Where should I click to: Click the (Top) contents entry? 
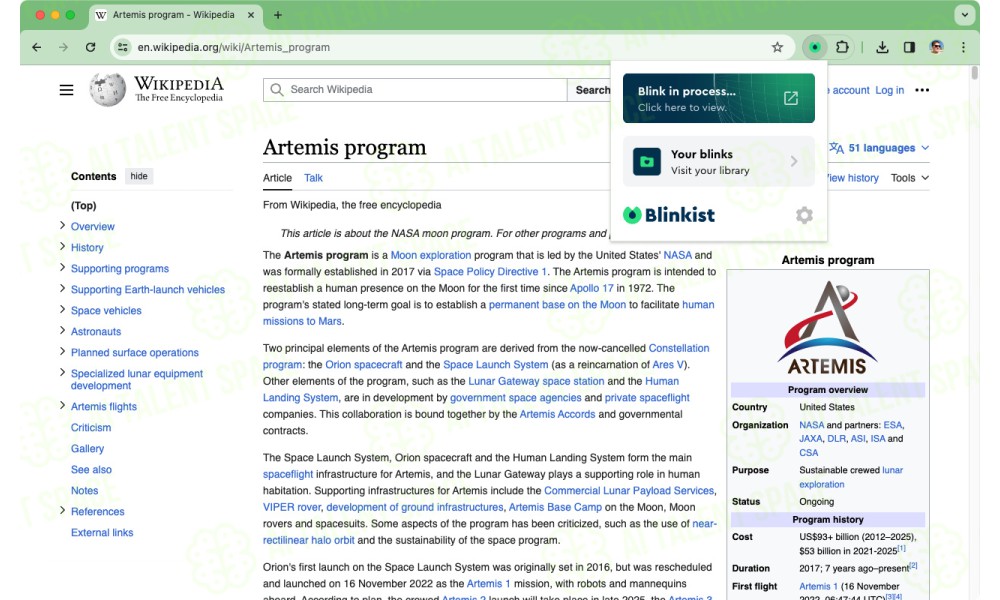point(84,205)
